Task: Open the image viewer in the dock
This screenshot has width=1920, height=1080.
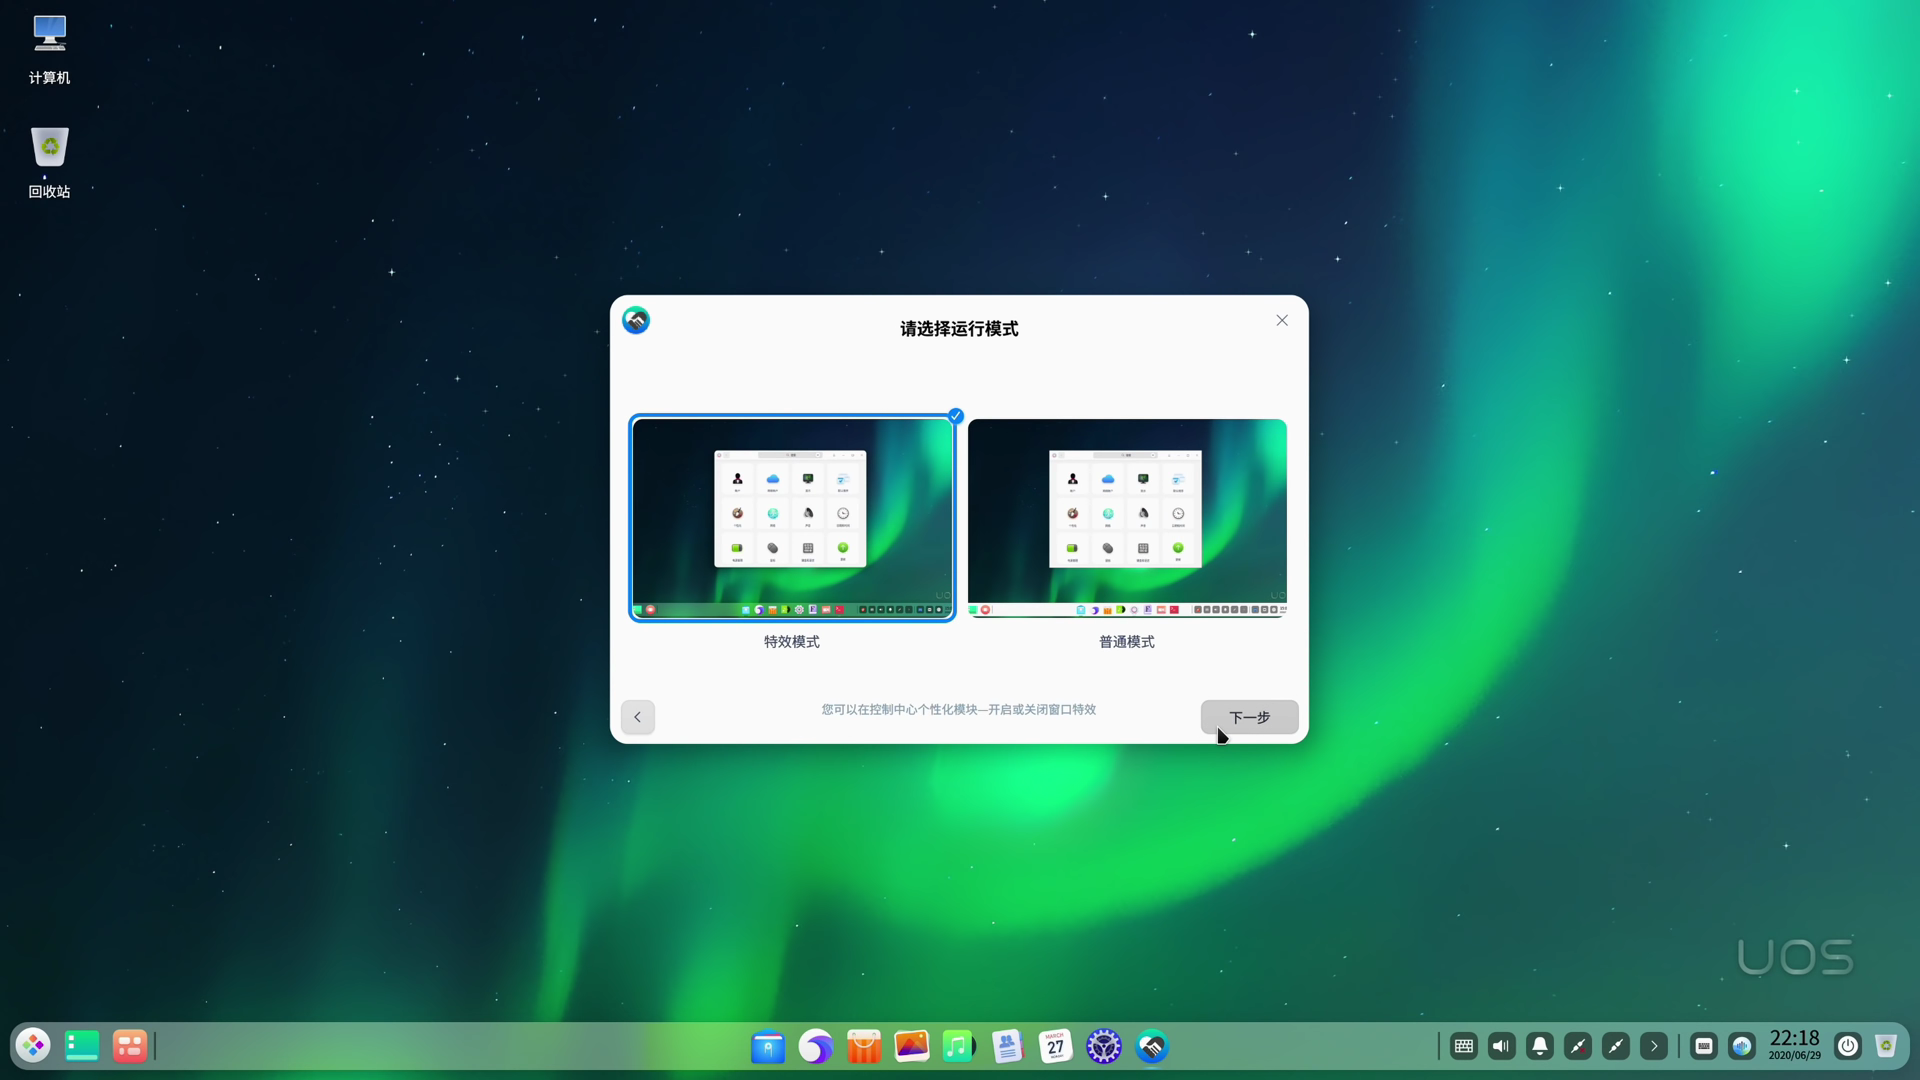Action: pyautogui.click(x=912, y=1047)
